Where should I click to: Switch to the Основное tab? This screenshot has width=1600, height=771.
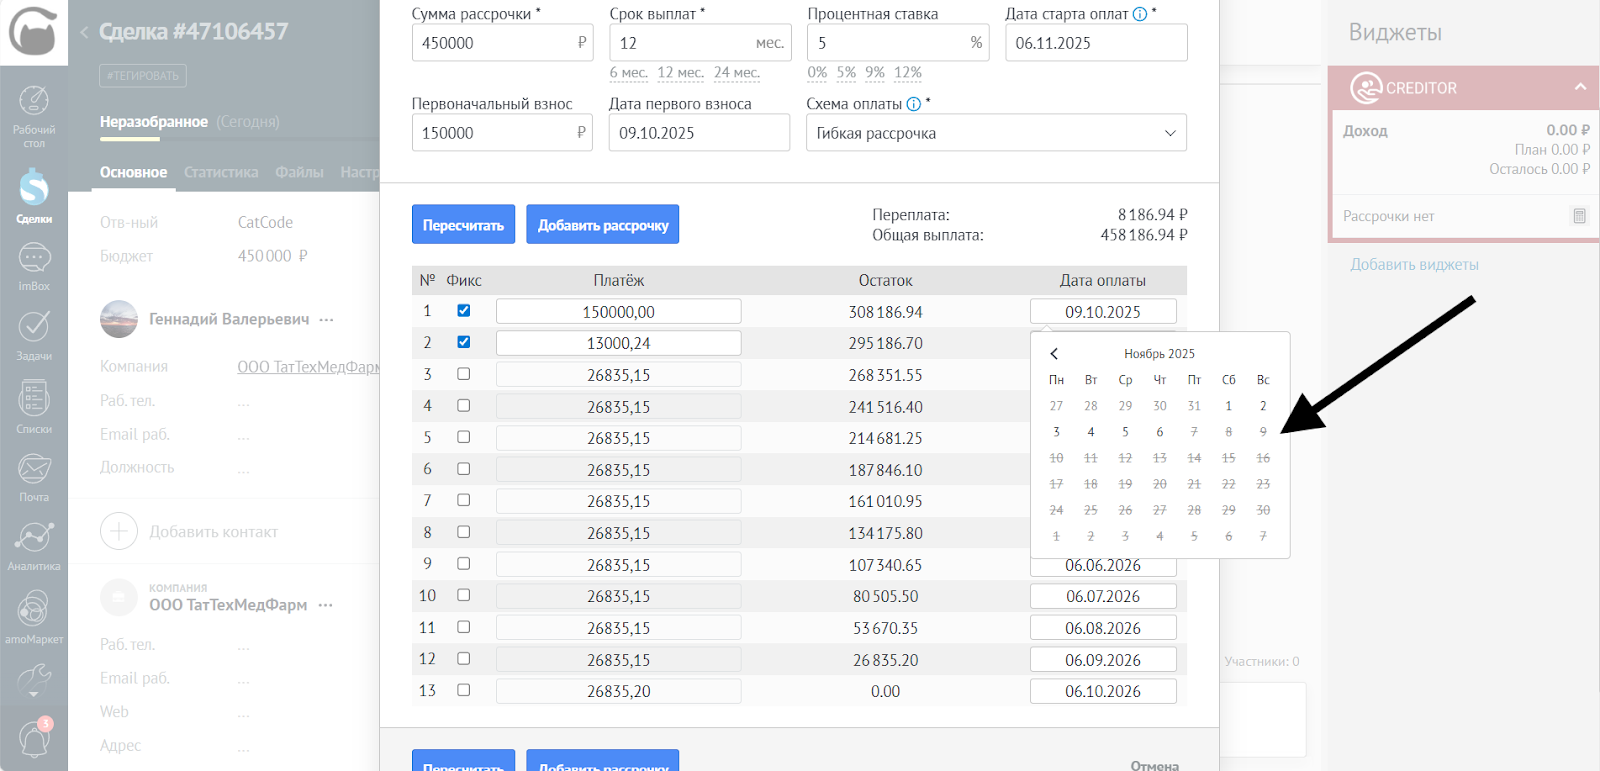point(133,172)
